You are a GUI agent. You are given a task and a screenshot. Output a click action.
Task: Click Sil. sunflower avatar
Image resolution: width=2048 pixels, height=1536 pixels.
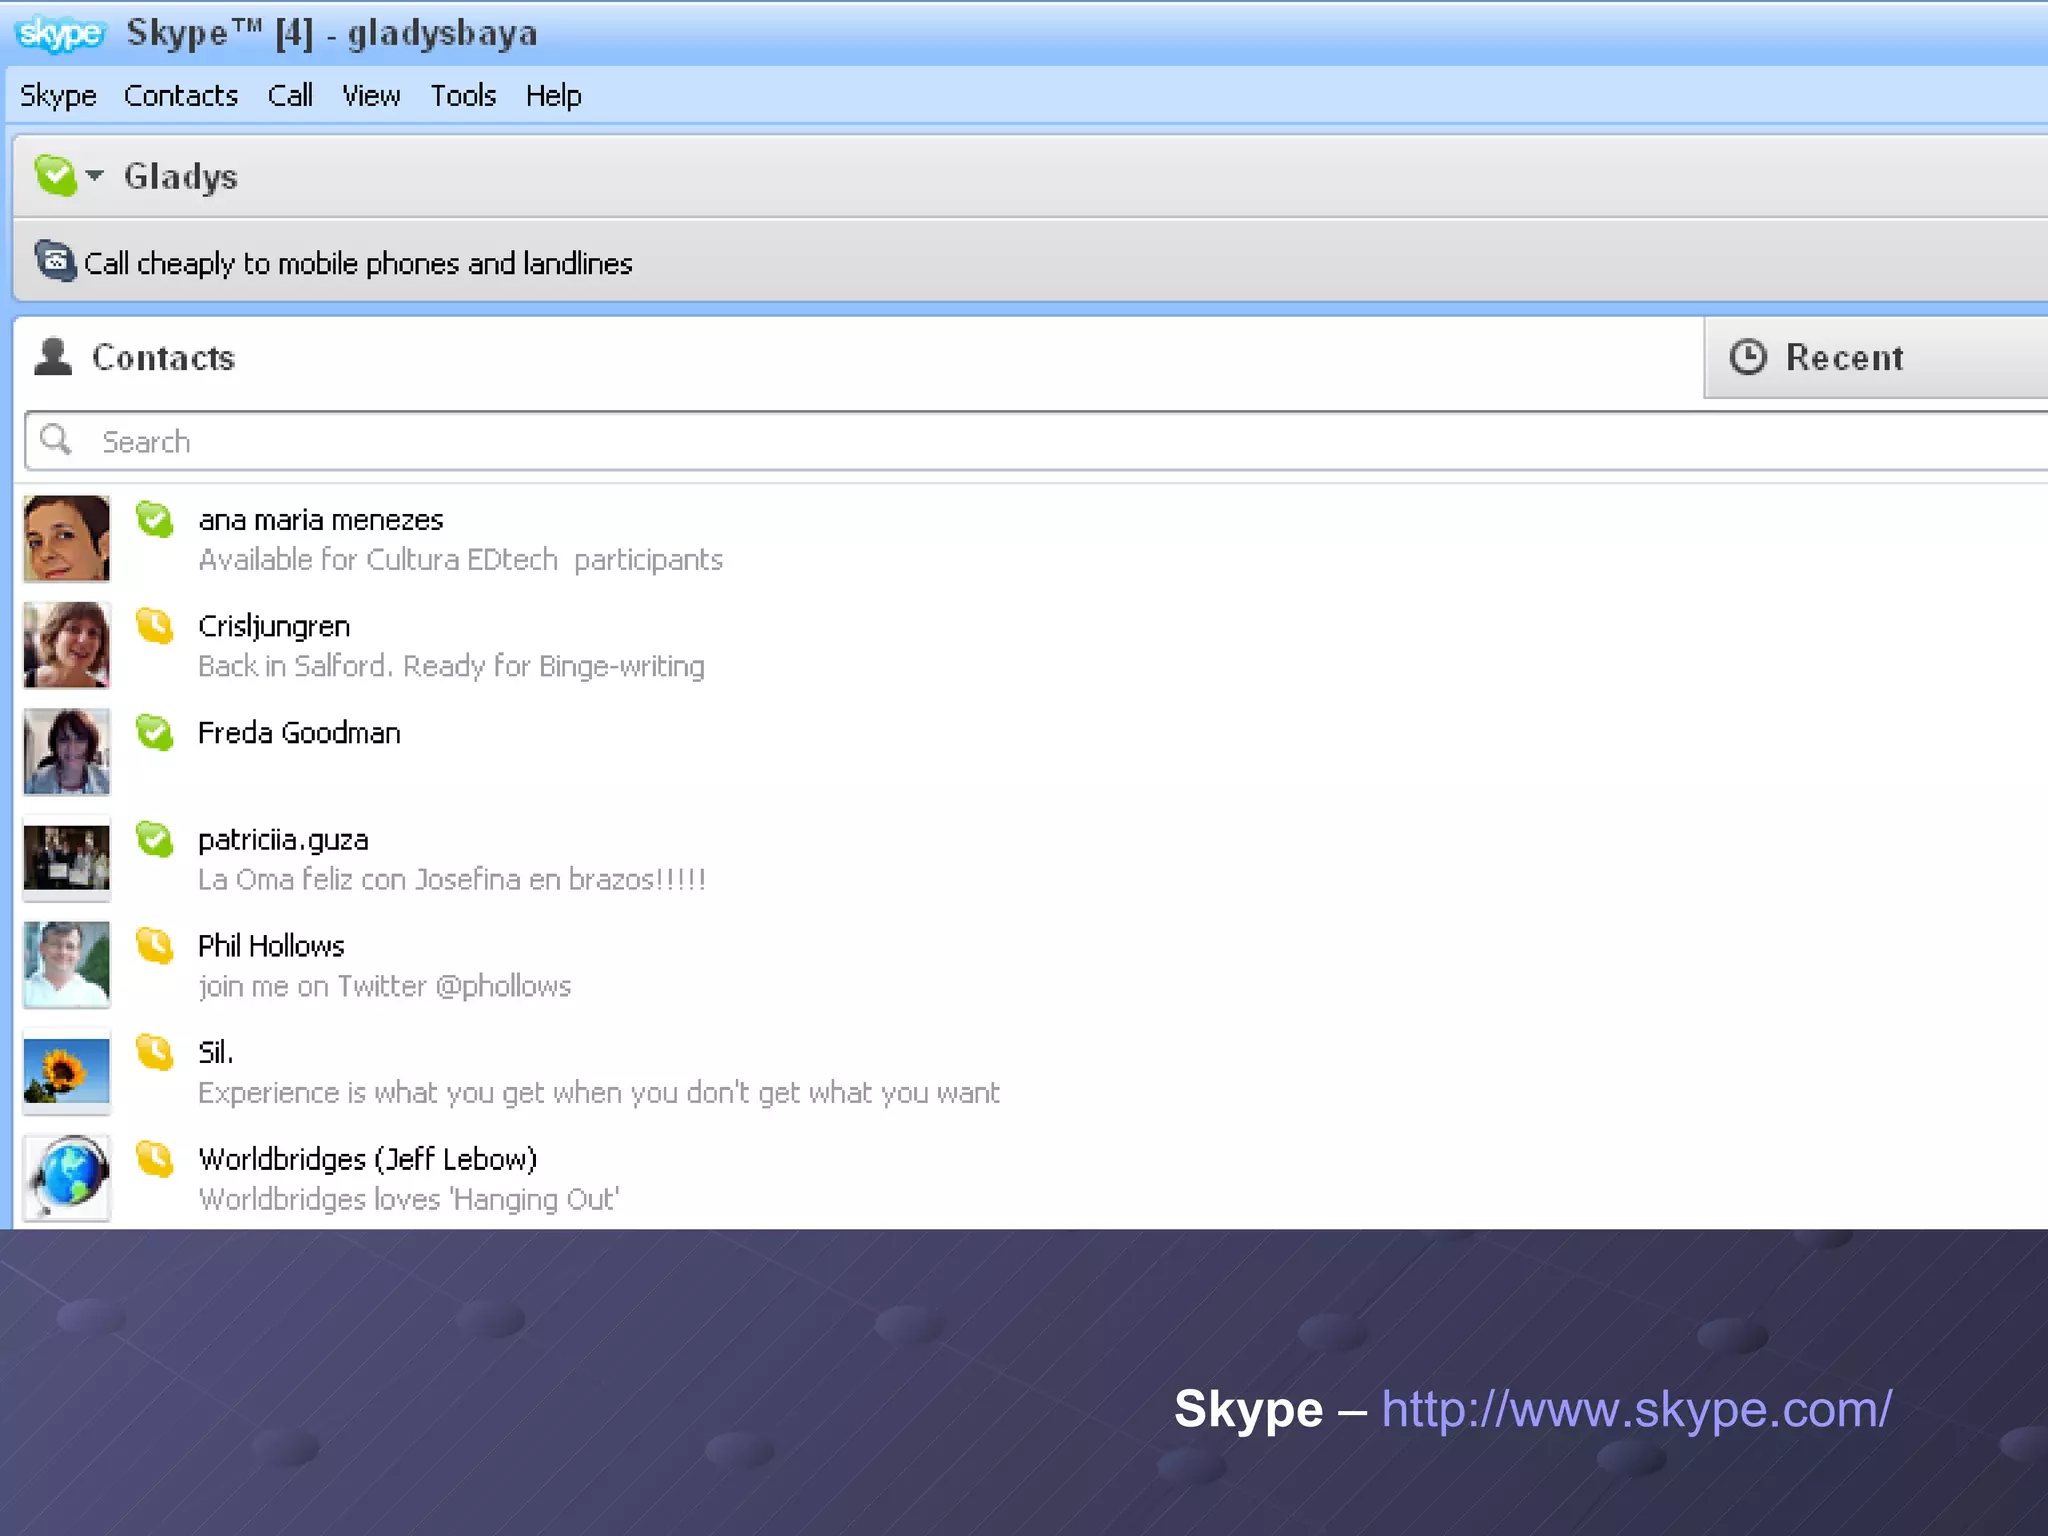pos(67,1072)
